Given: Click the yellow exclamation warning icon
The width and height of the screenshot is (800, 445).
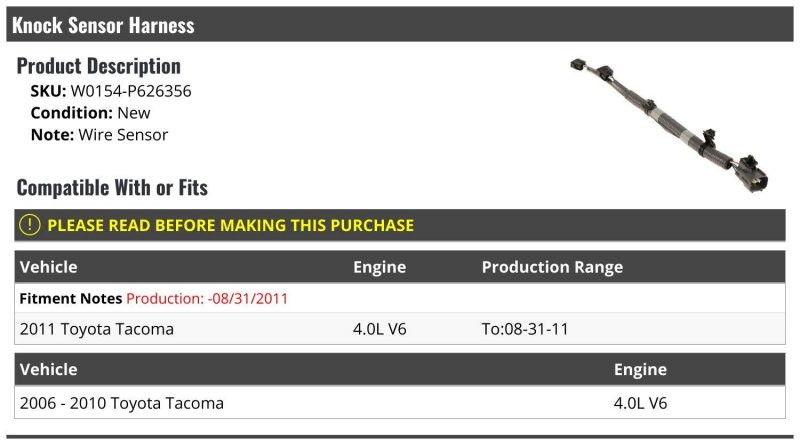Looking at the screenshot, I should tap(30, 225).
